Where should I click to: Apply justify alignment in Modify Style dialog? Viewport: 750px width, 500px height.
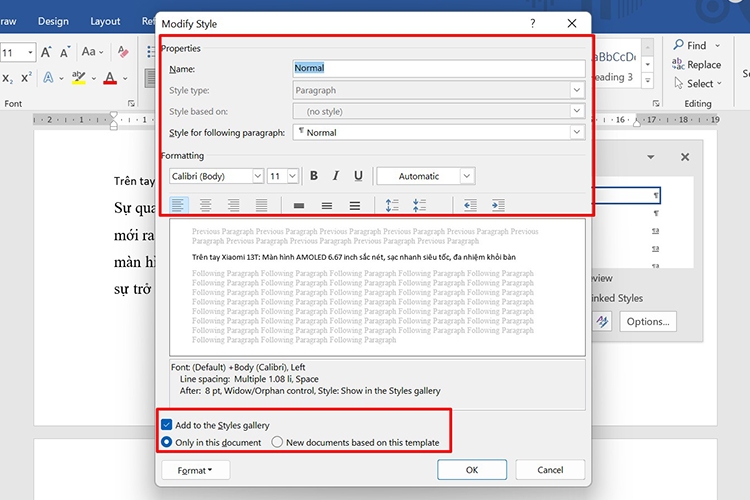click(x=261, y=206)
